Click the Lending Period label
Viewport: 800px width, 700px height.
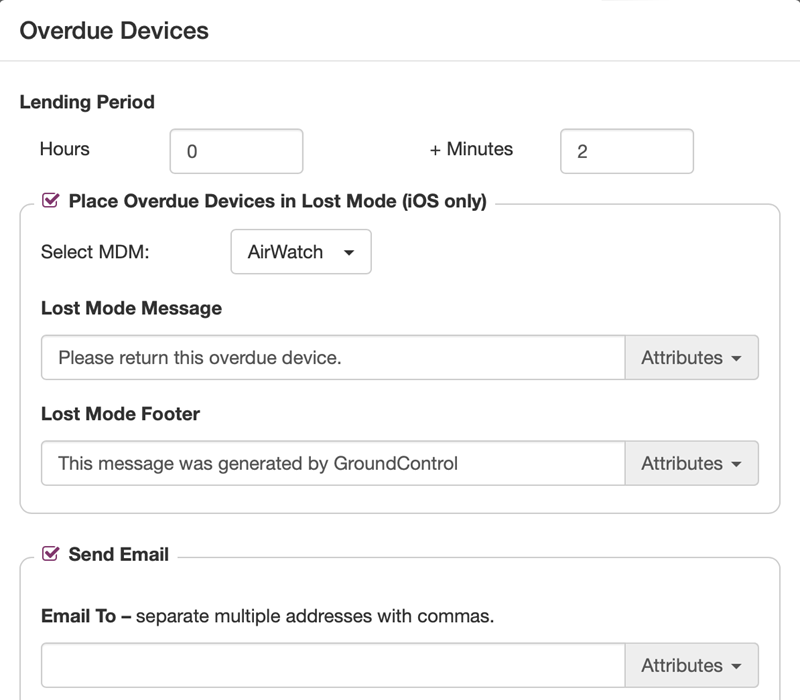[x=87, y=102]
